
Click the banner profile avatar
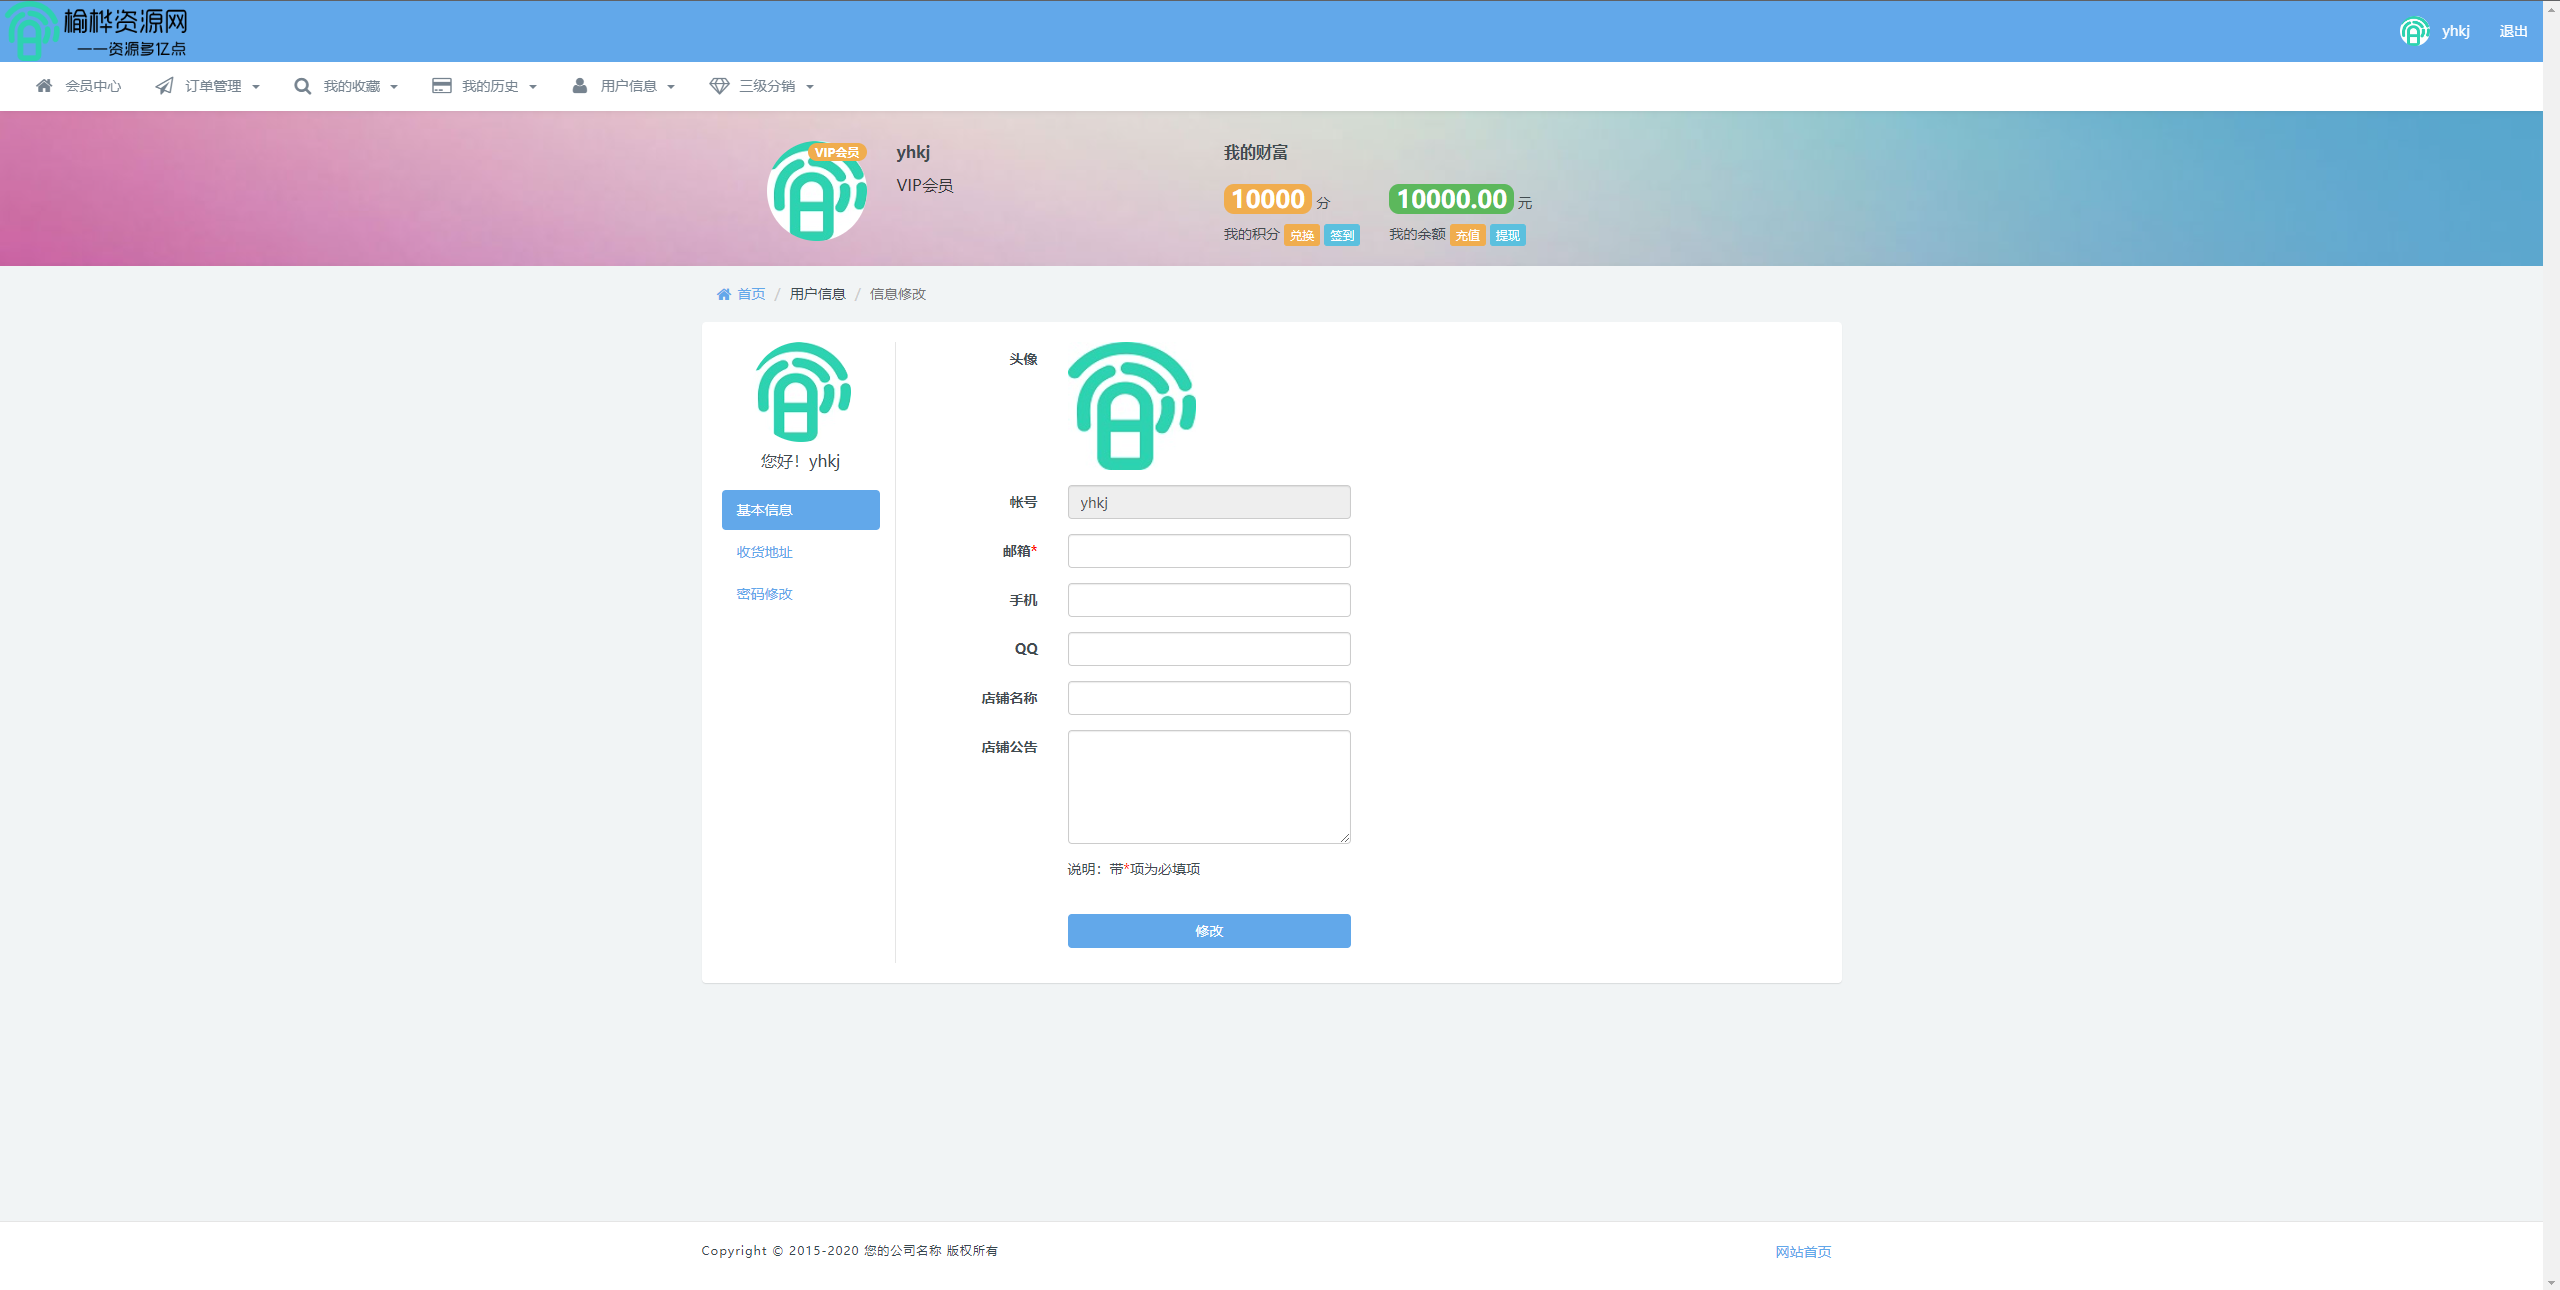pos(817,191)
